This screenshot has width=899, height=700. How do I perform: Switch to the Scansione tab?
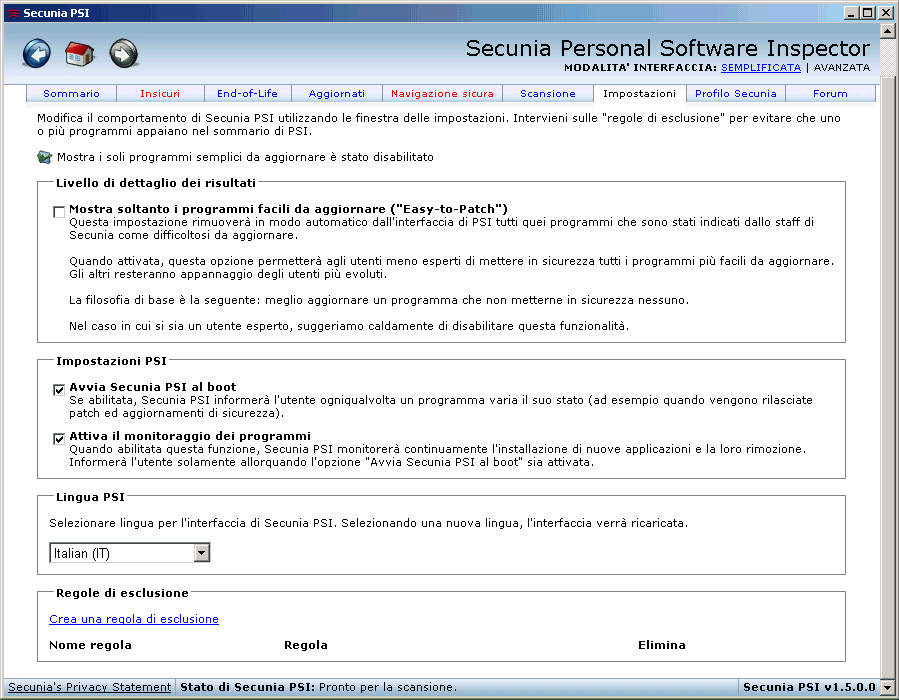point(548,93)
